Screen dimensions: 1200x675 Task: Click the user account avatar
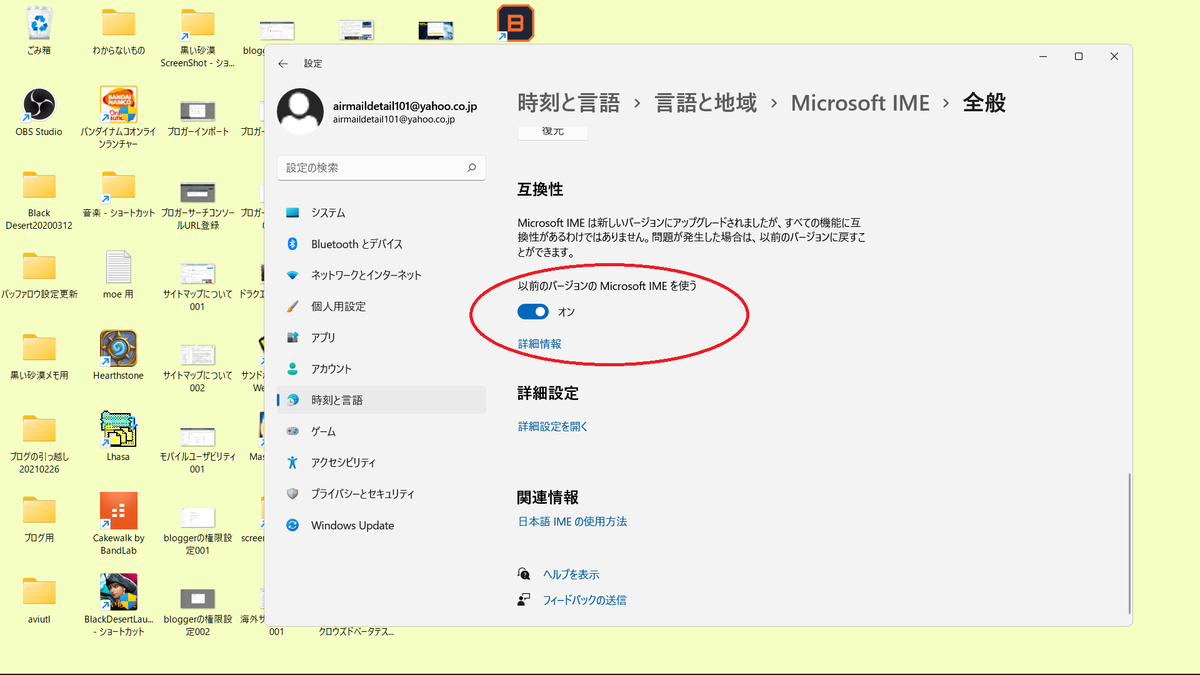pyautogui.click(x=299, y=112)
